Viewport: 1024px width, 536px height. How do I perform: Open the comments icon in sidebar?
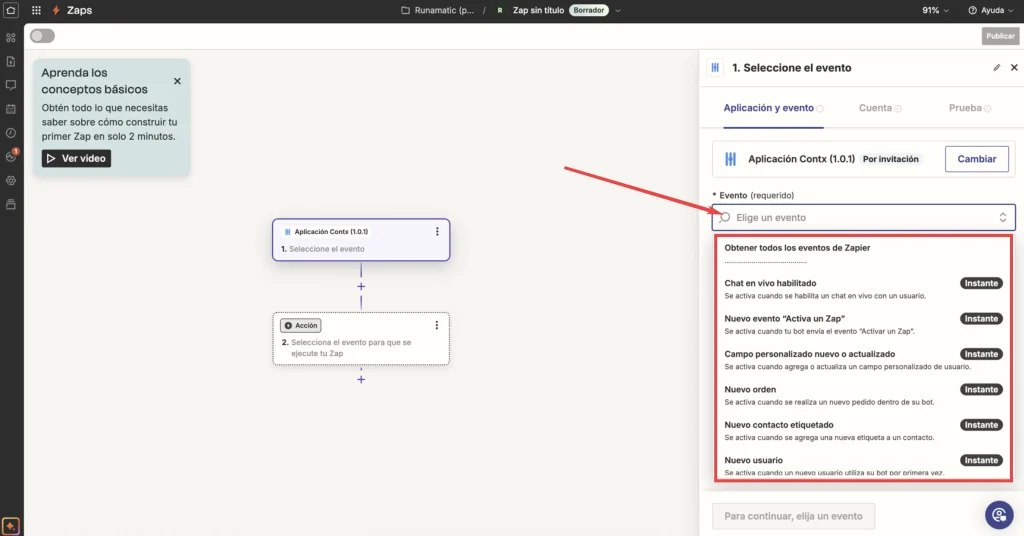tap(11, 86)
